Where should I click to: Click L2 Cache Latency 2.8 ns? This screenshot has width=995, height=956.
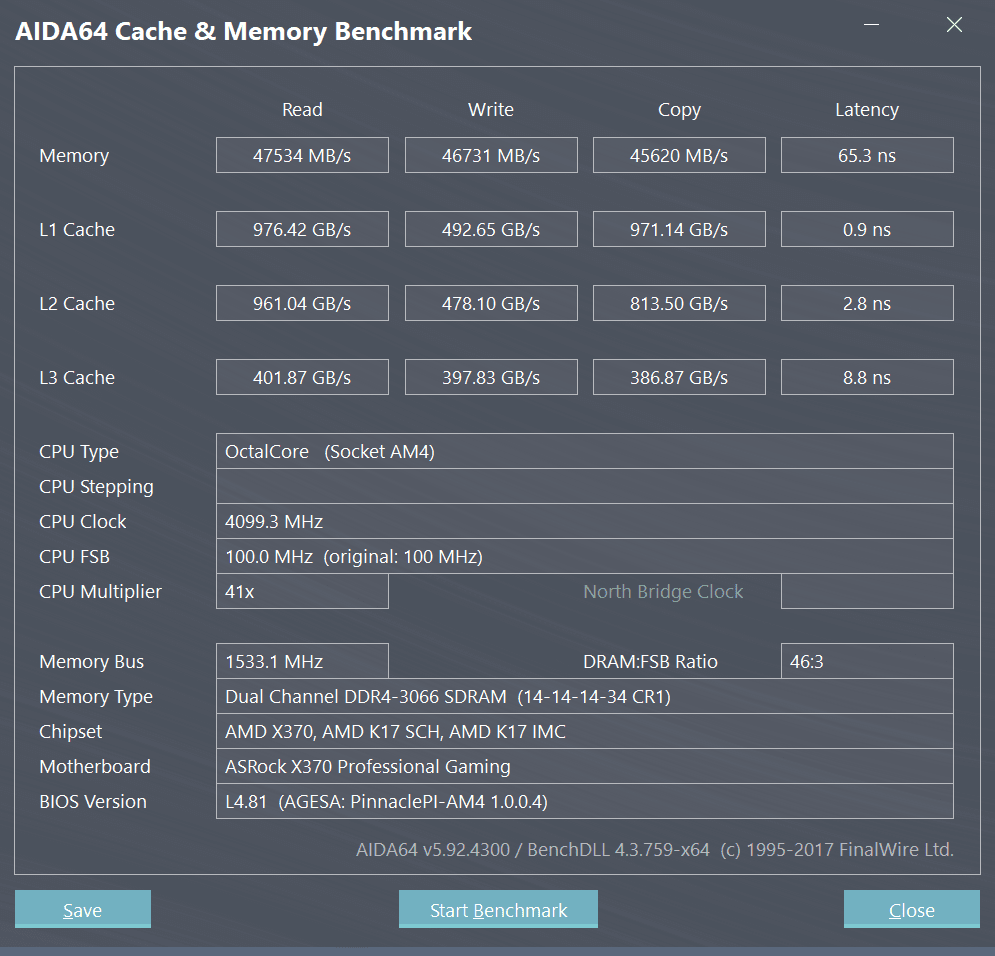pyautogui.click(x=867, y=303)
